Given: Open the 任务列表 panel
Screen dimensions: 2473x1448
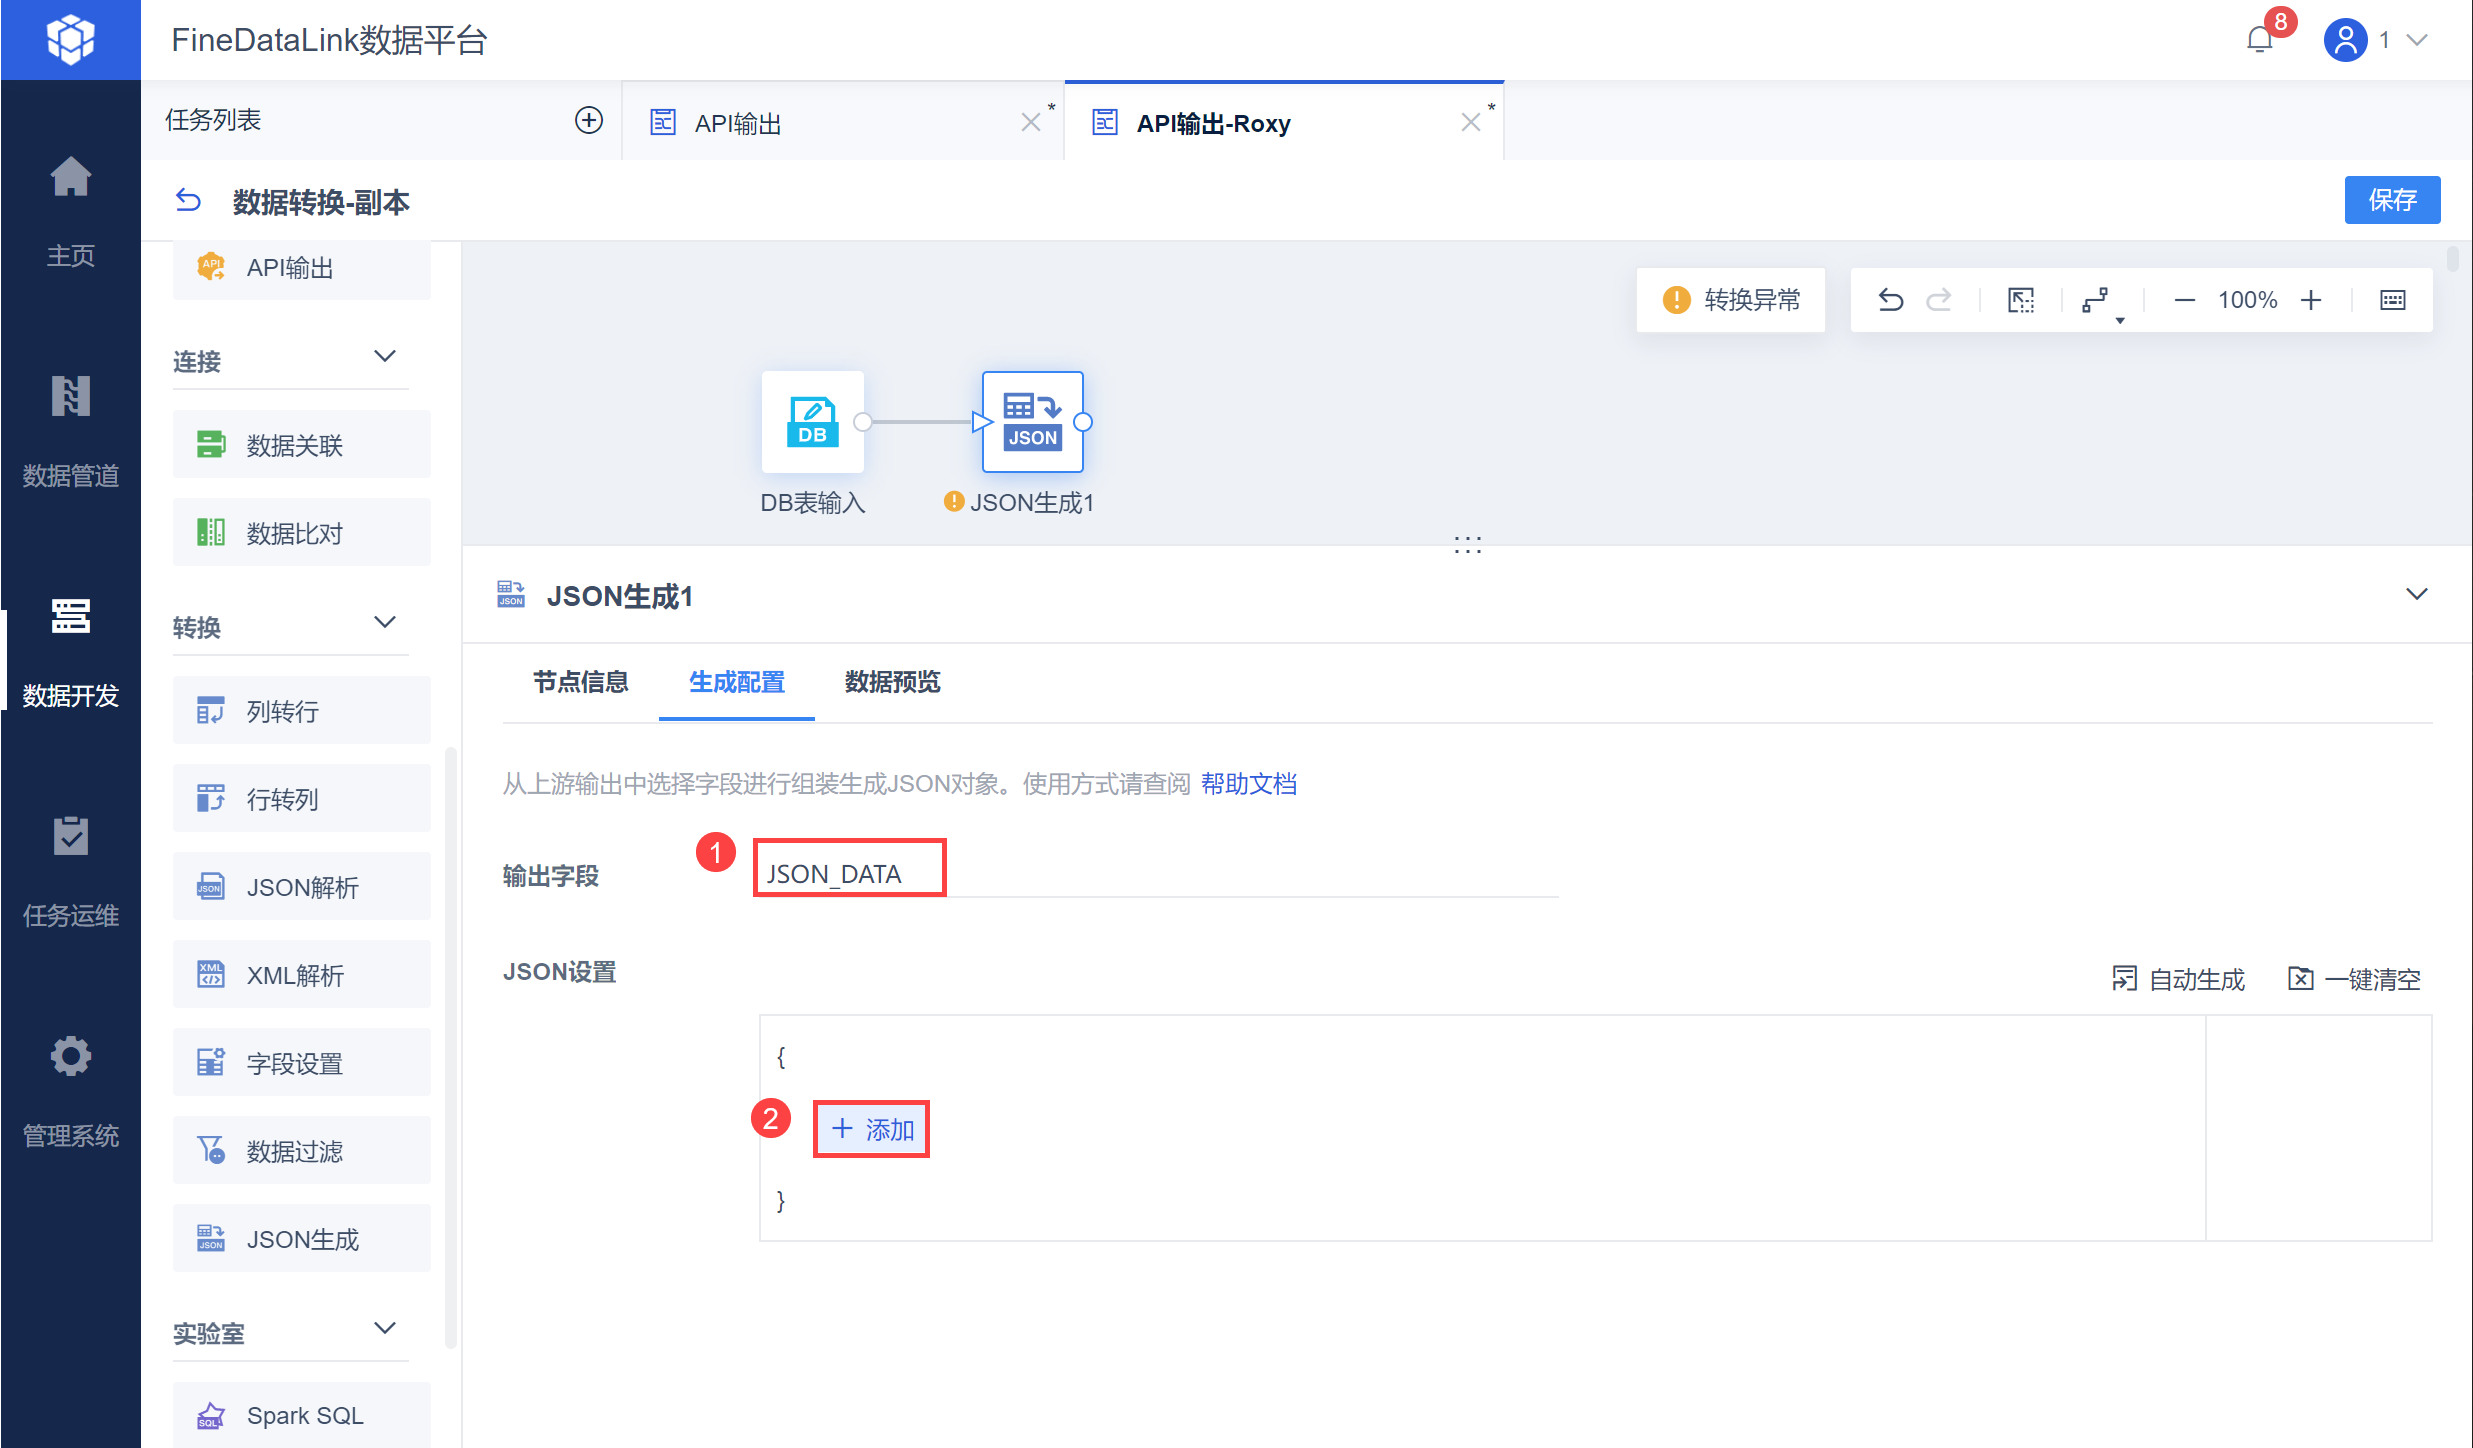Looking at the screenshot, I should pos(213,120).
